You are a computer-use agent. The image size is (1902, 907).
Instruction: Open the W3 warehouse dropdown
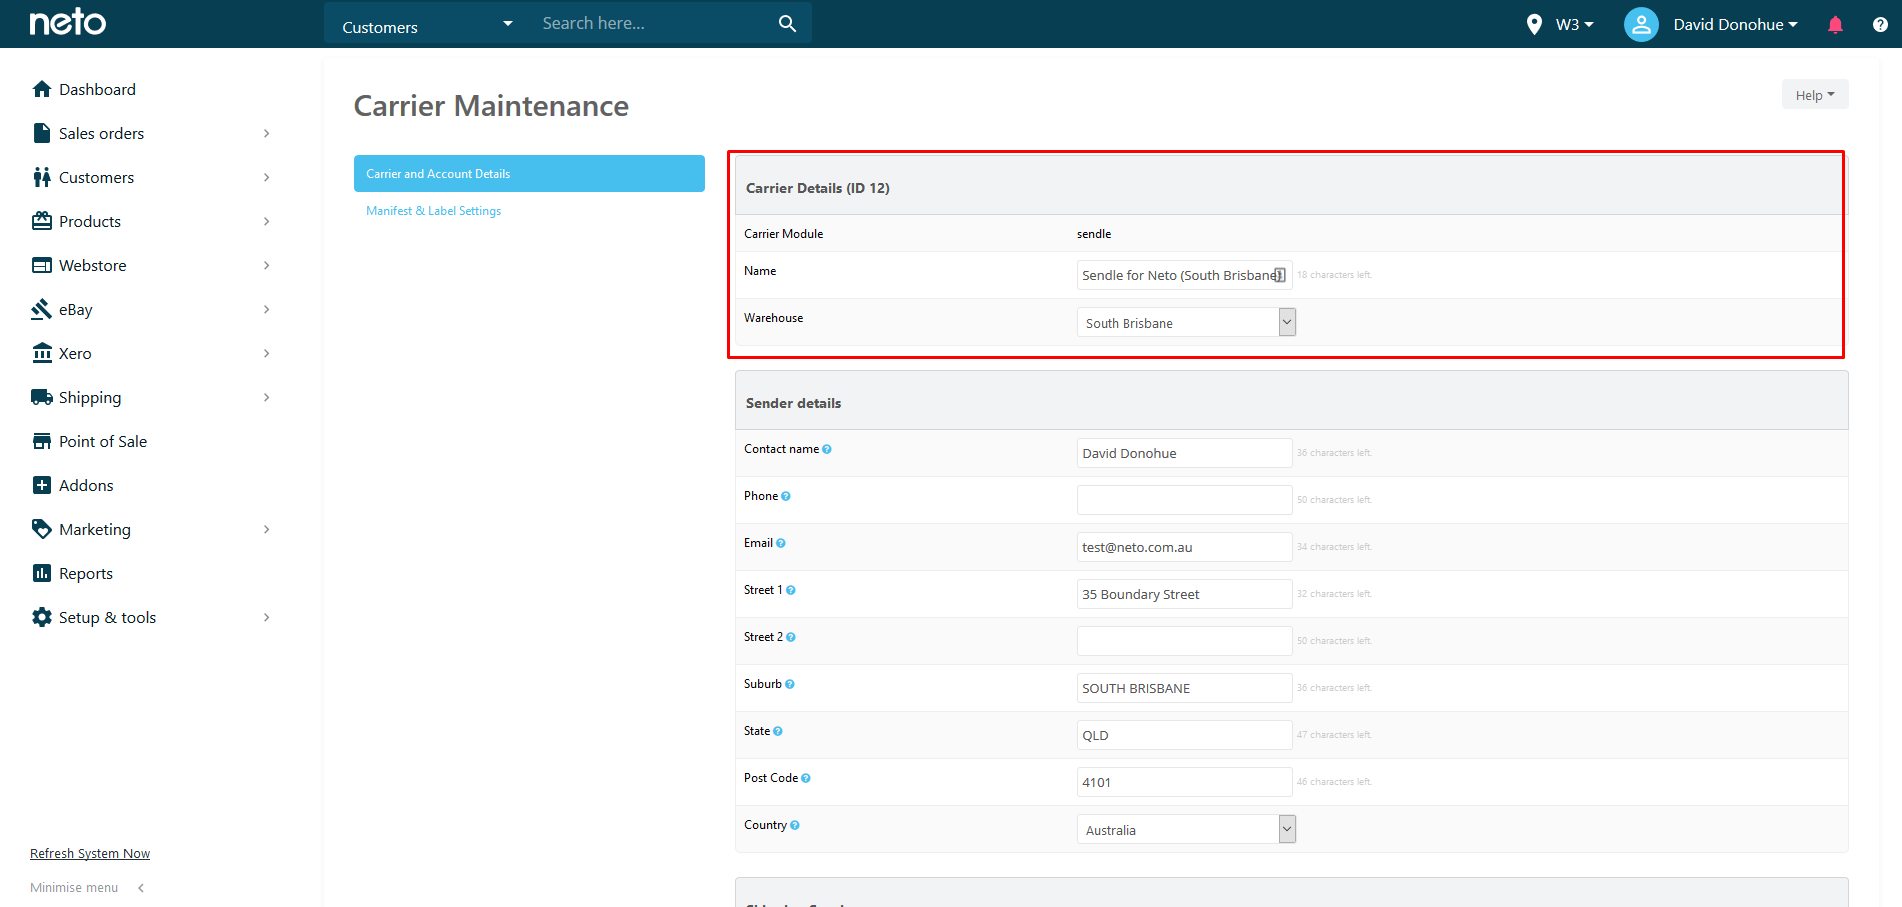tap(1575, 24)
